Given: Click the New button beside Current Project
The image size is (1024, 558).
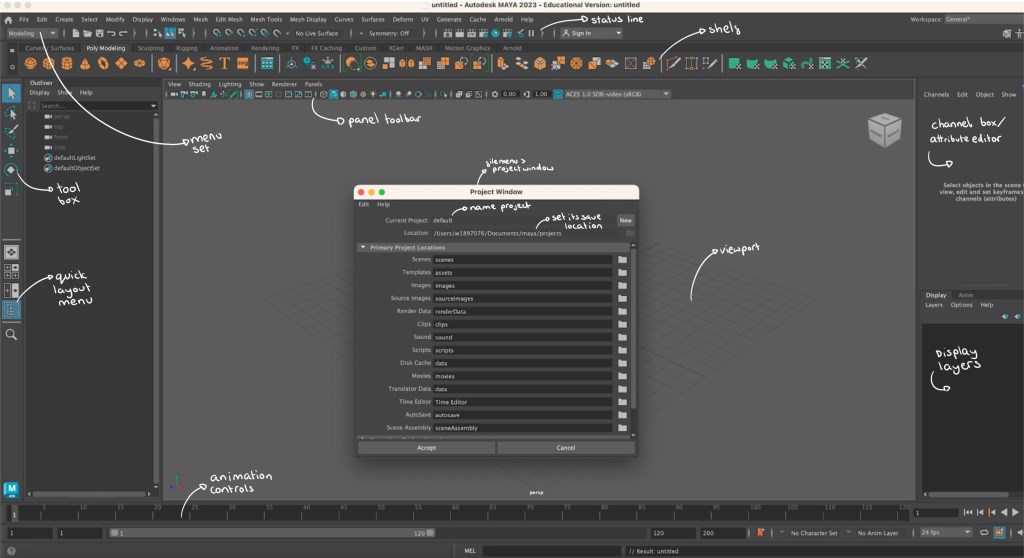Looking at the screenshot, I should click(625, 220).
